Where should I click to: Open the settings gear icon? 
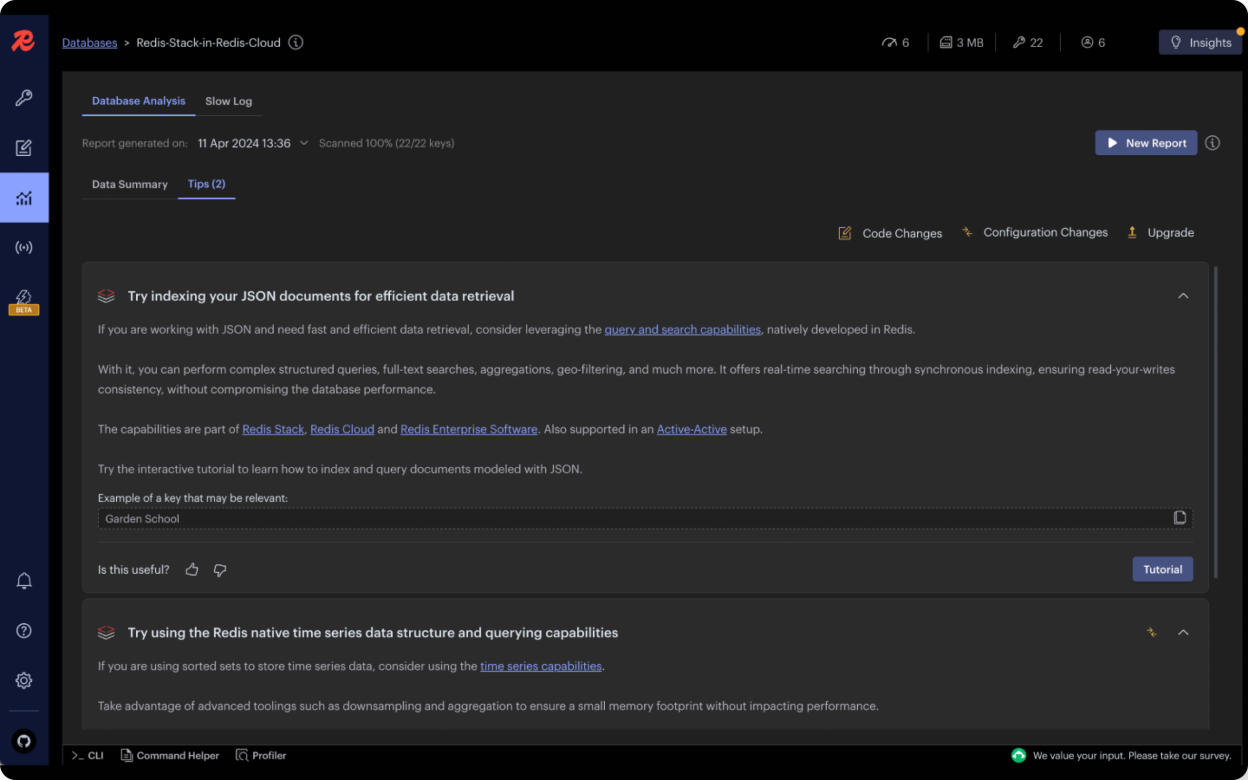(24, 680)
